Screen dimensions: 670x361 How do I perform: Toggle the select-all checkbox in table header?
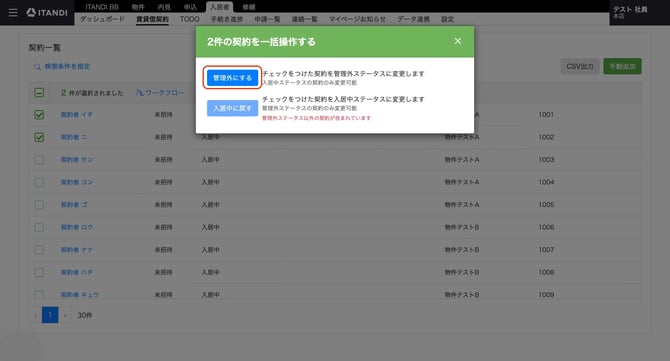[x=39, y=93]
